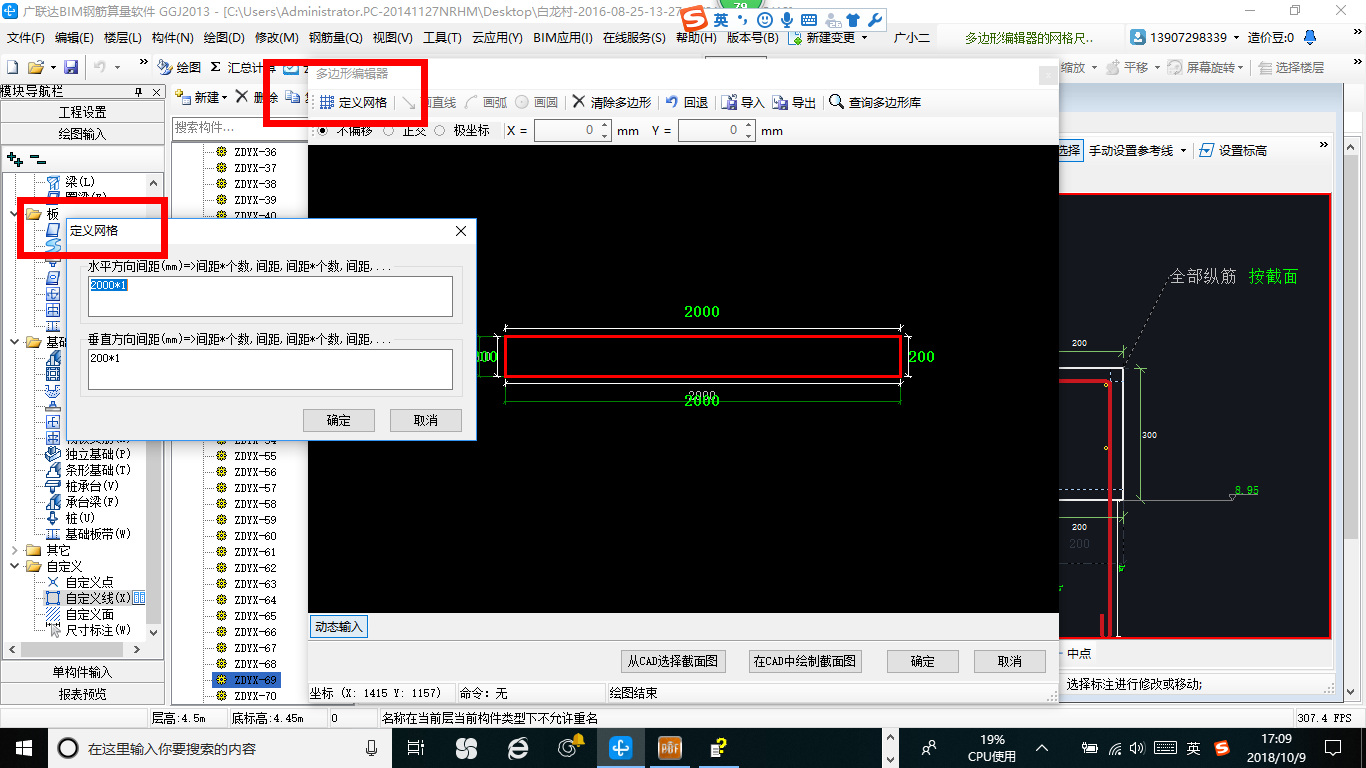This screenshot has height=768, width=1366.
Task: Select the 极坐标 radio button
Action: pyautogui.click(x=439, y=130)
